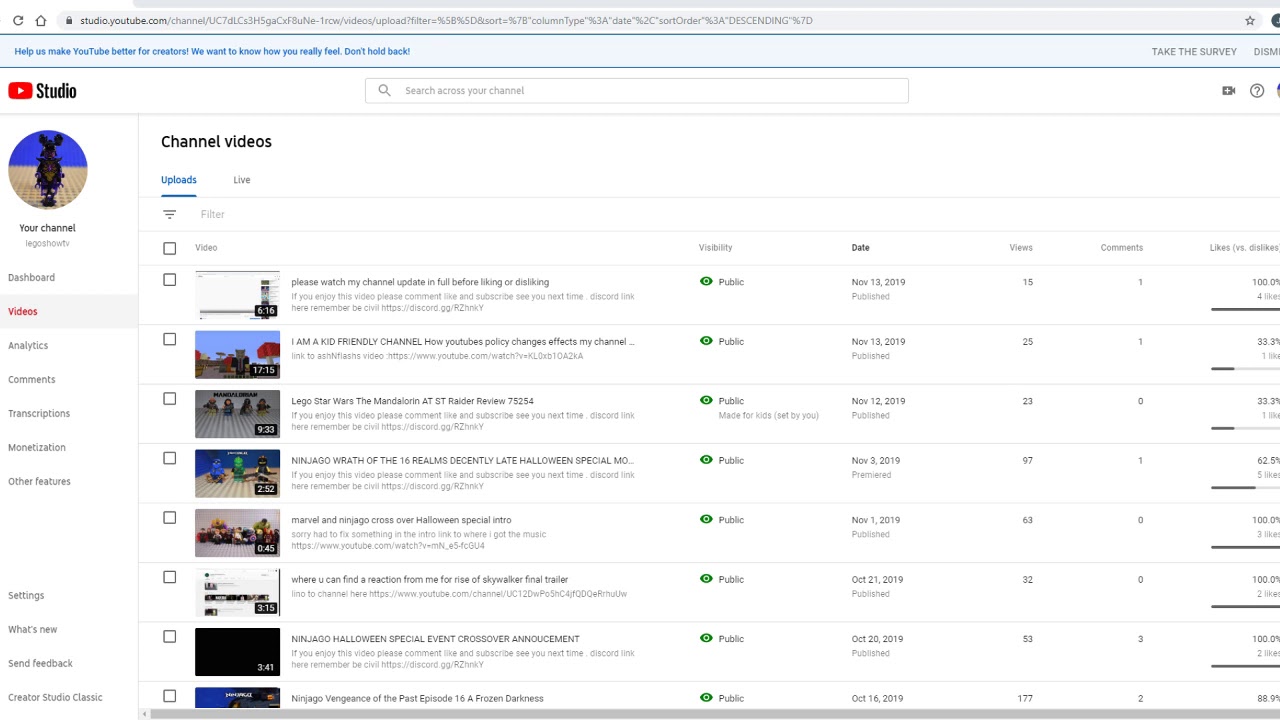This screenshot has width=1280, height=720.
Task: Open thumbnail of 3:41 HALLOWEEN ANNOUNCEMENT video
Action: click(237, 652)
